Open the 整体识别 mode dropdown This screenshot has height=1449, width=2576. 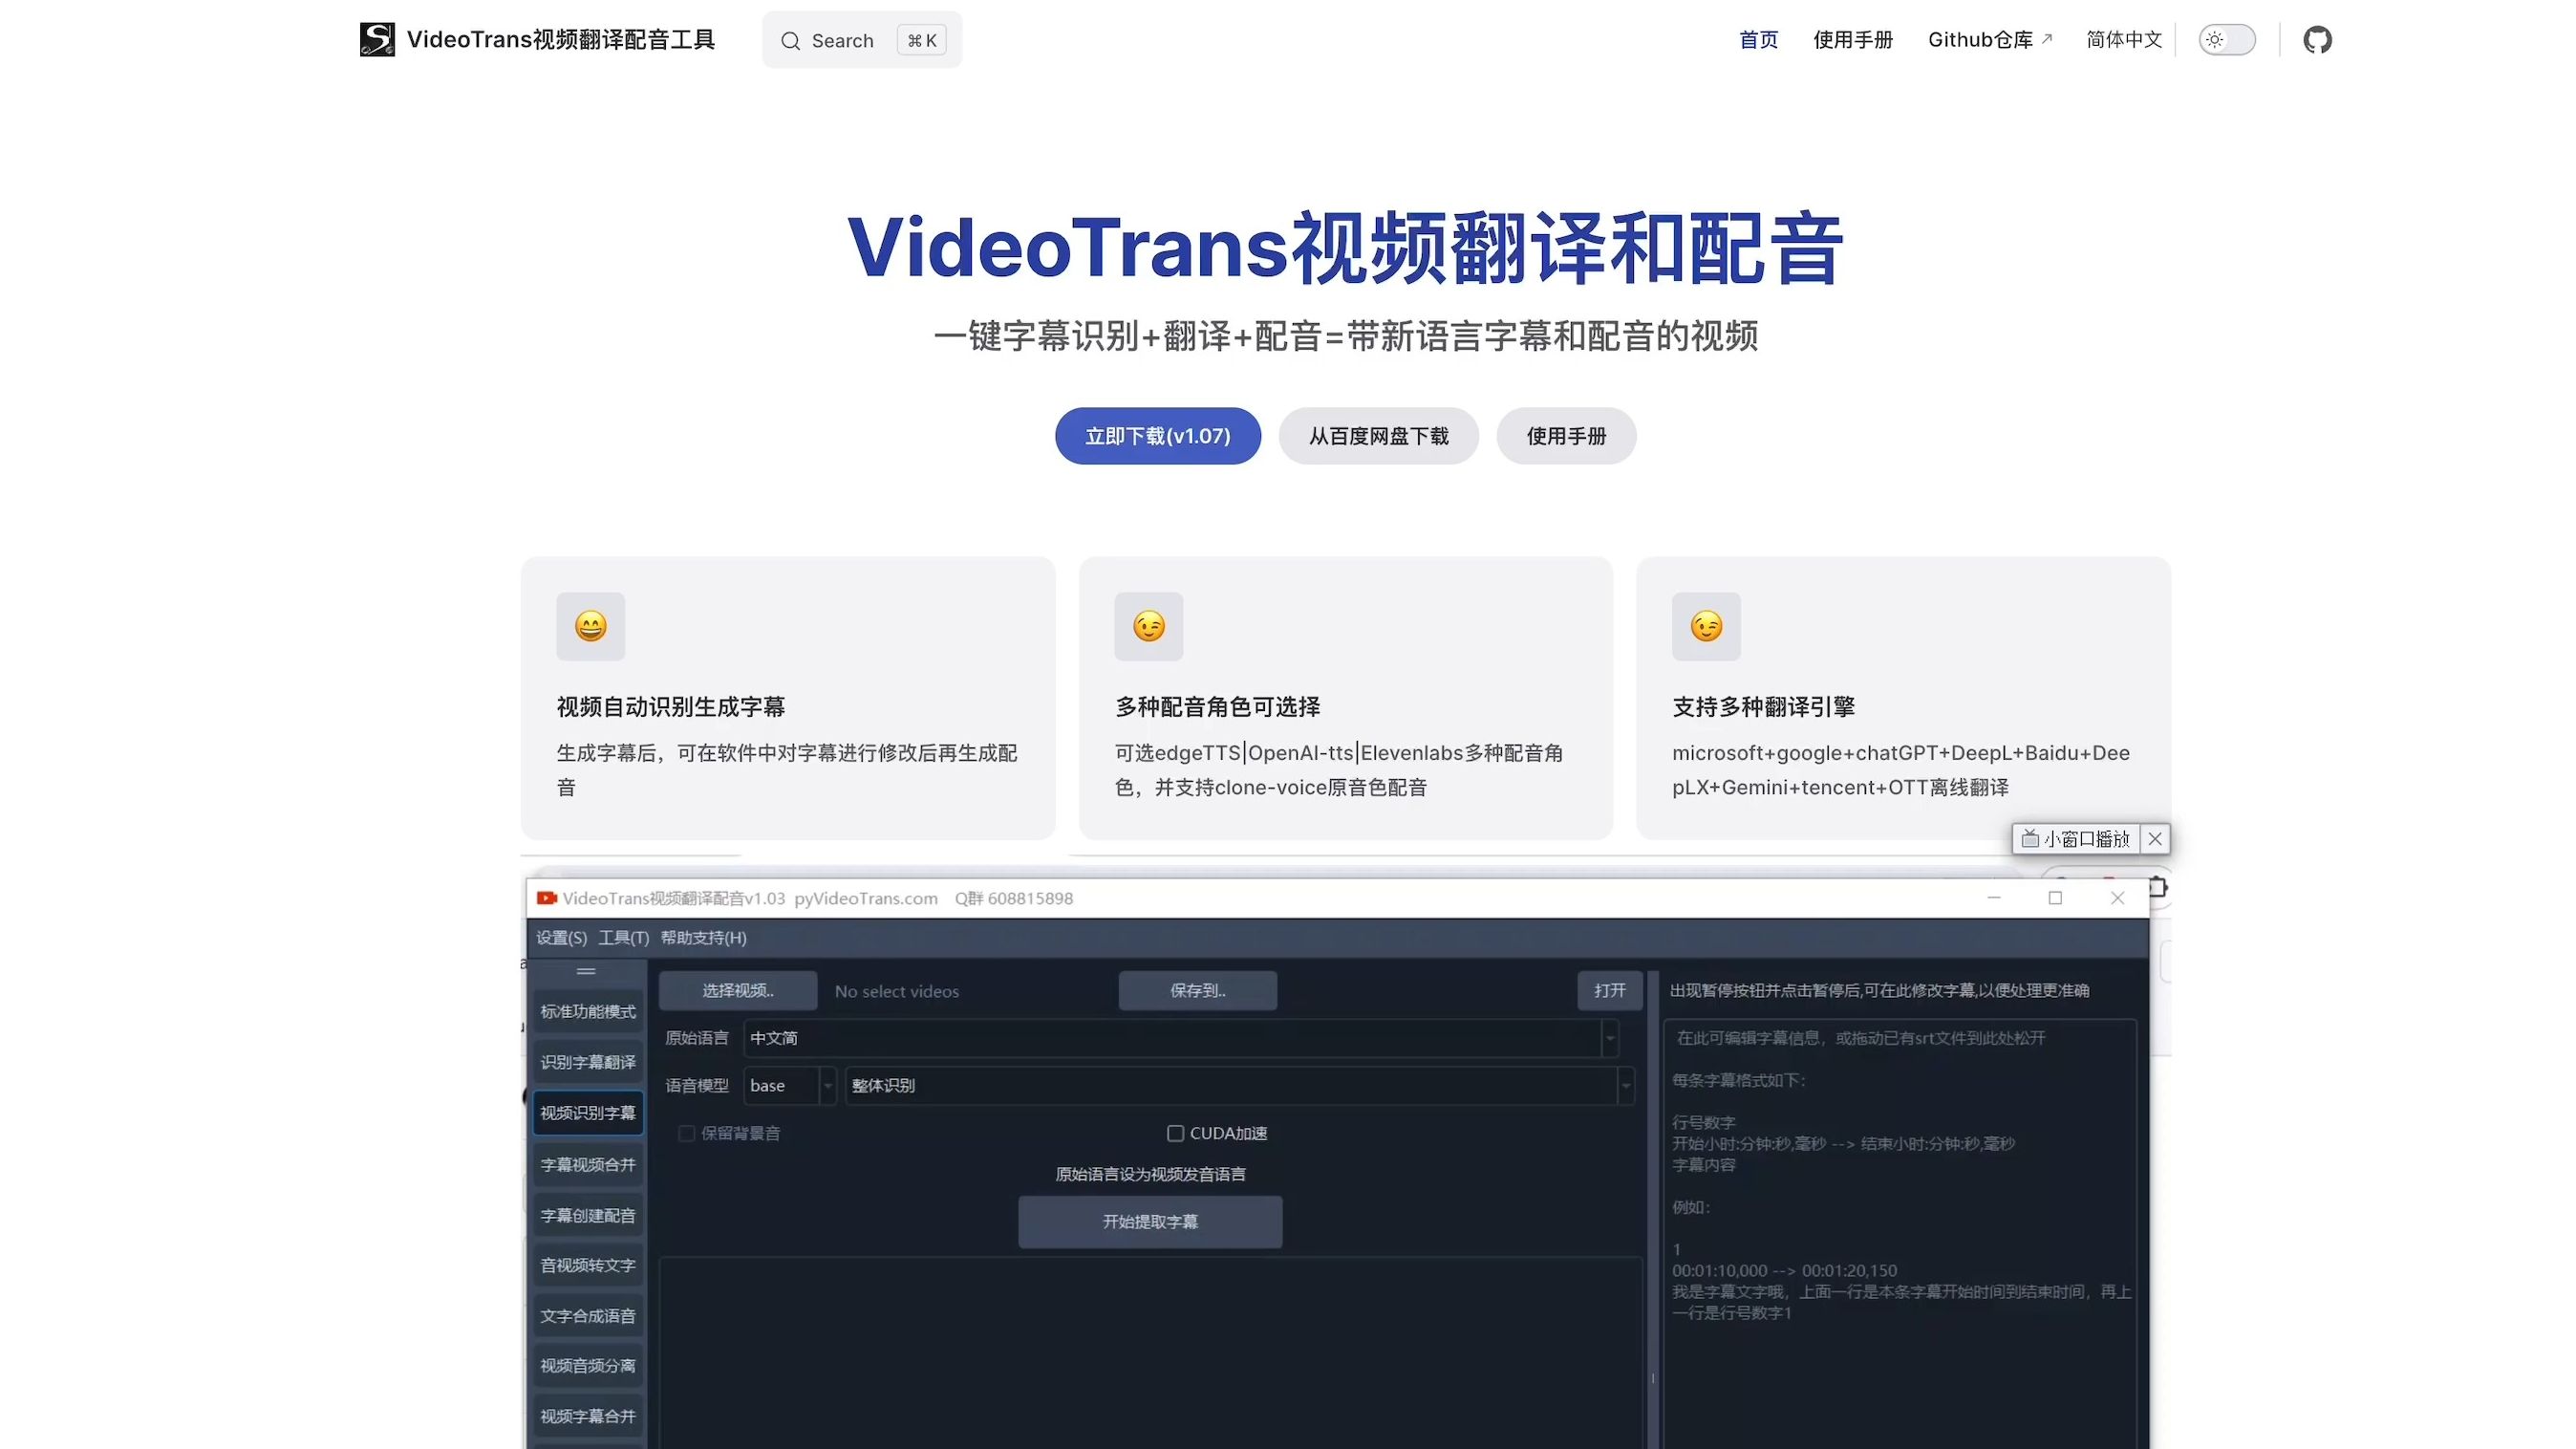[1240, 1085]
